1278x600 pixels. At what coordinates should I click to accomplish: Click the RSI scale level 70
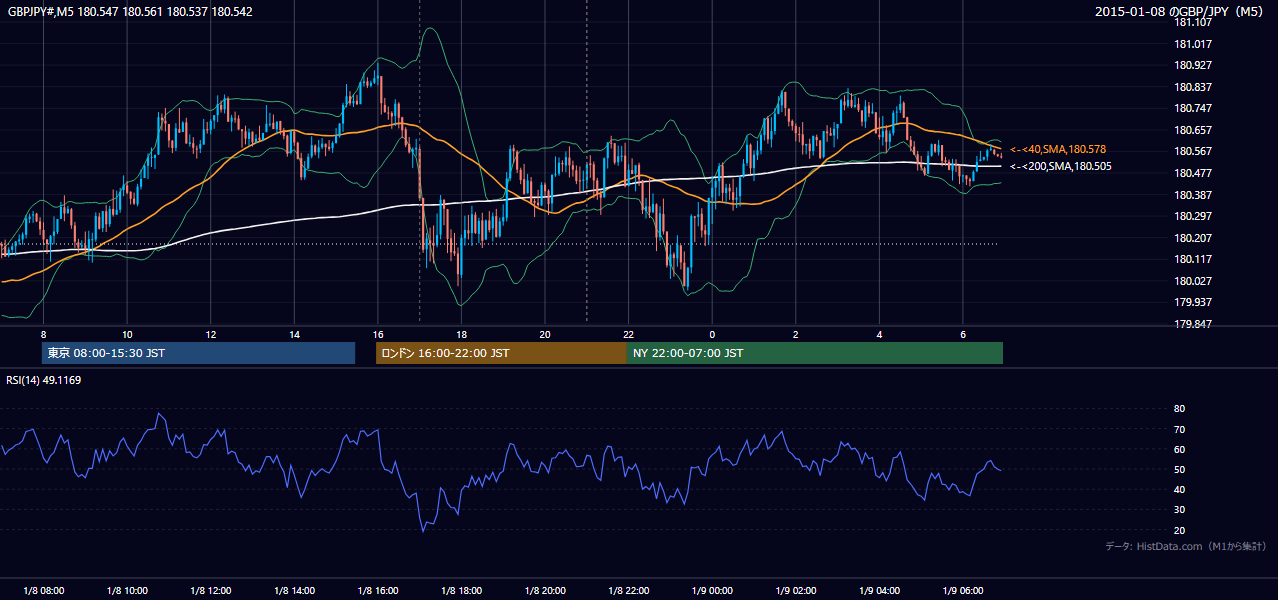tap(1179, 429)
